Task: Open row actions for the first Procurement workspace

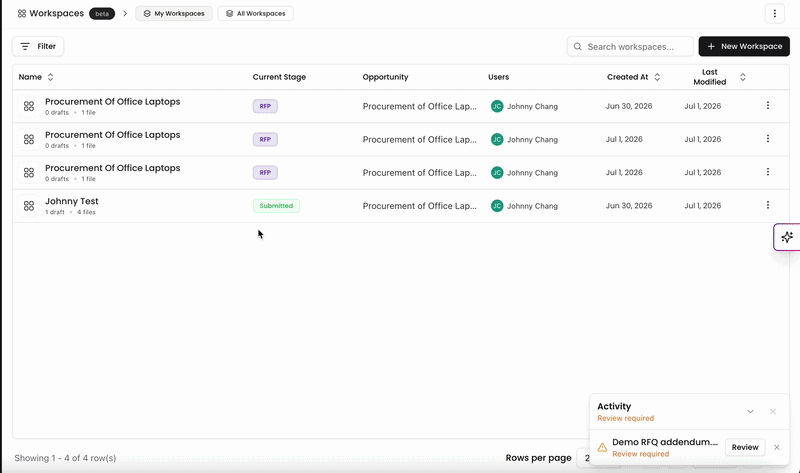Action: tap(768, 106)
